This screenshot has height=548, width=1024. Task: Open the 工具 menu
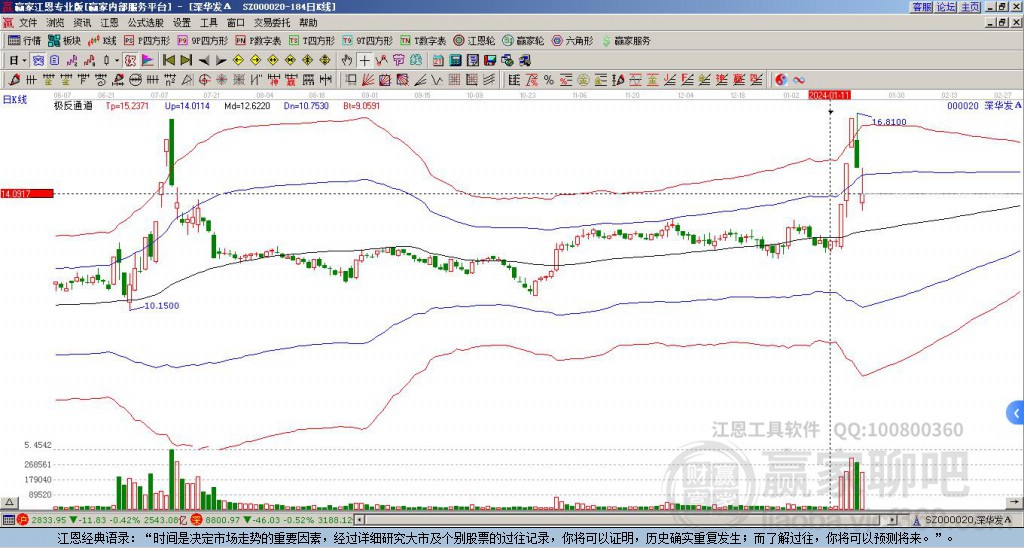209,23
